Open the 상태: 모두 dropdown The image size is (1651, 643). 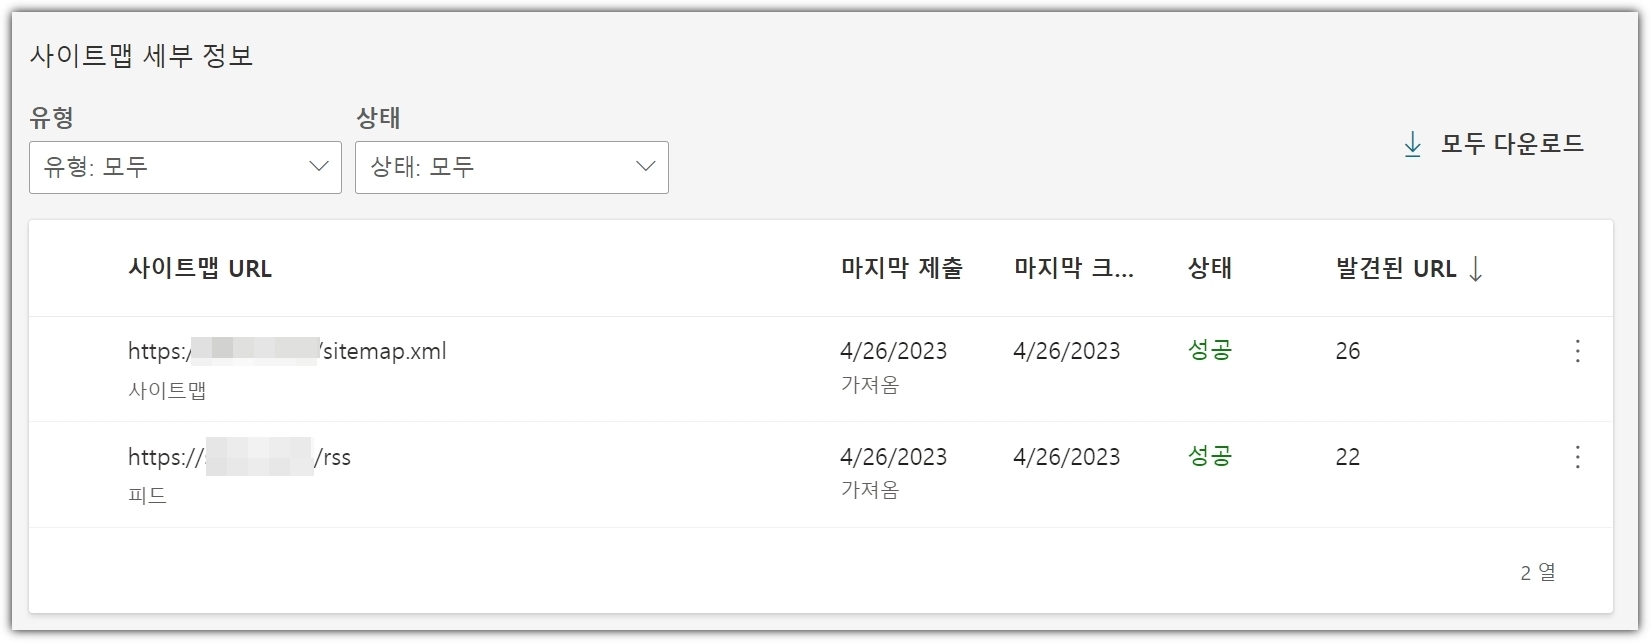coord(512,167)
